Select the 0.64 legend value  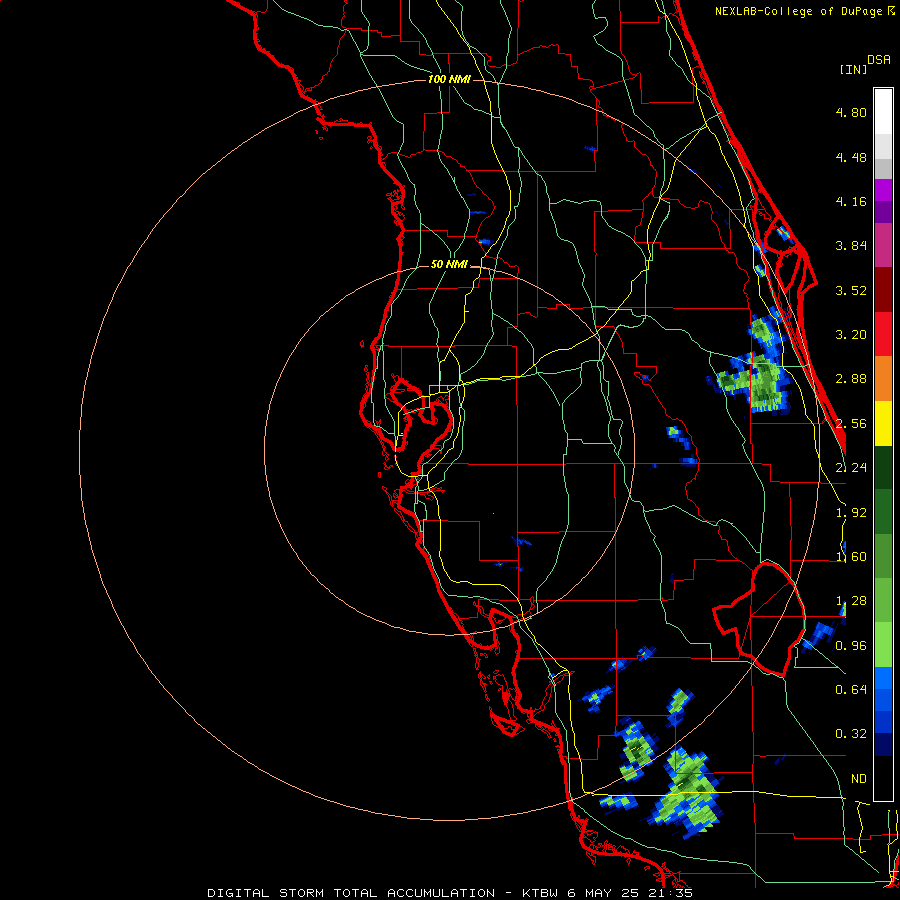pyautogui.click(x=851, y=689)
